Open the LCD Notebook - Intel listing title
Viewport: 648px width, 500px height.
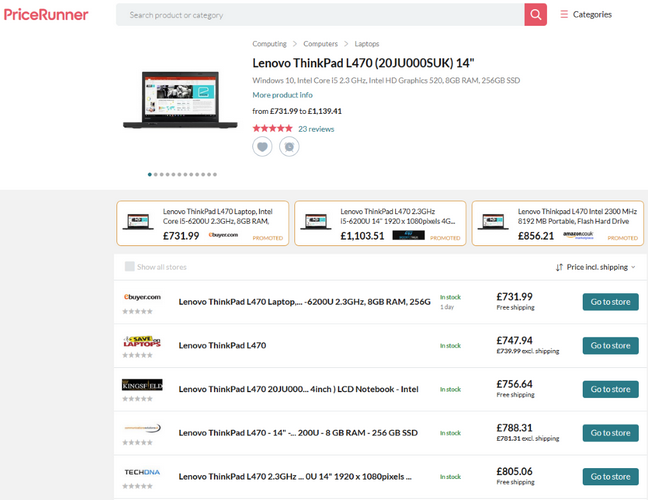click(298, 389)
